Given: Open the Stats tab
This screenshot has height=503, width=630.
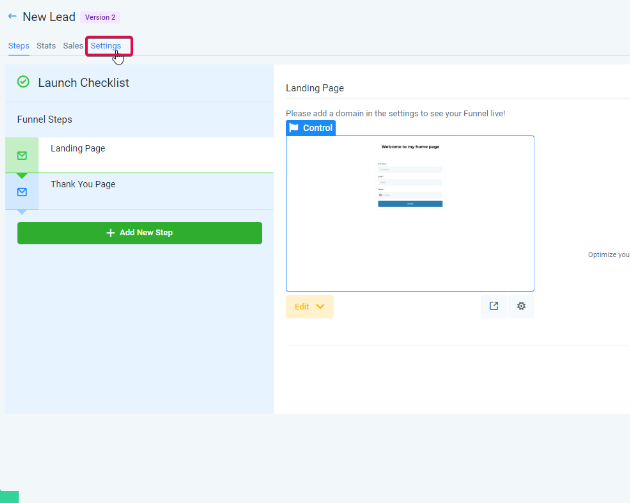Looking at the screenshot, I should [x=46, y=46].
